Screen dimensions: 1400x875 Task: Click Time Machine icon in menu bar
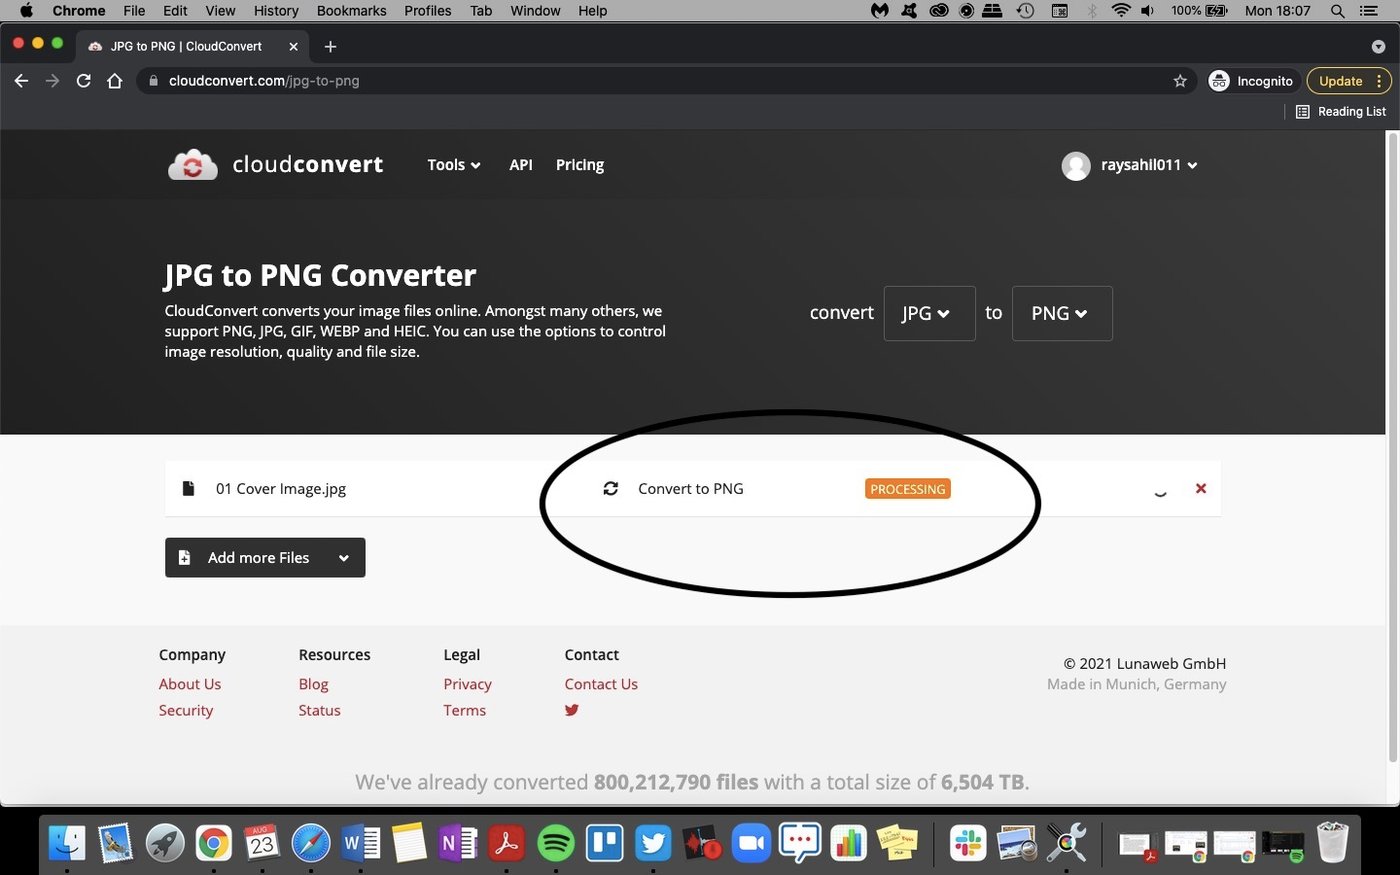coord(1025,11)
